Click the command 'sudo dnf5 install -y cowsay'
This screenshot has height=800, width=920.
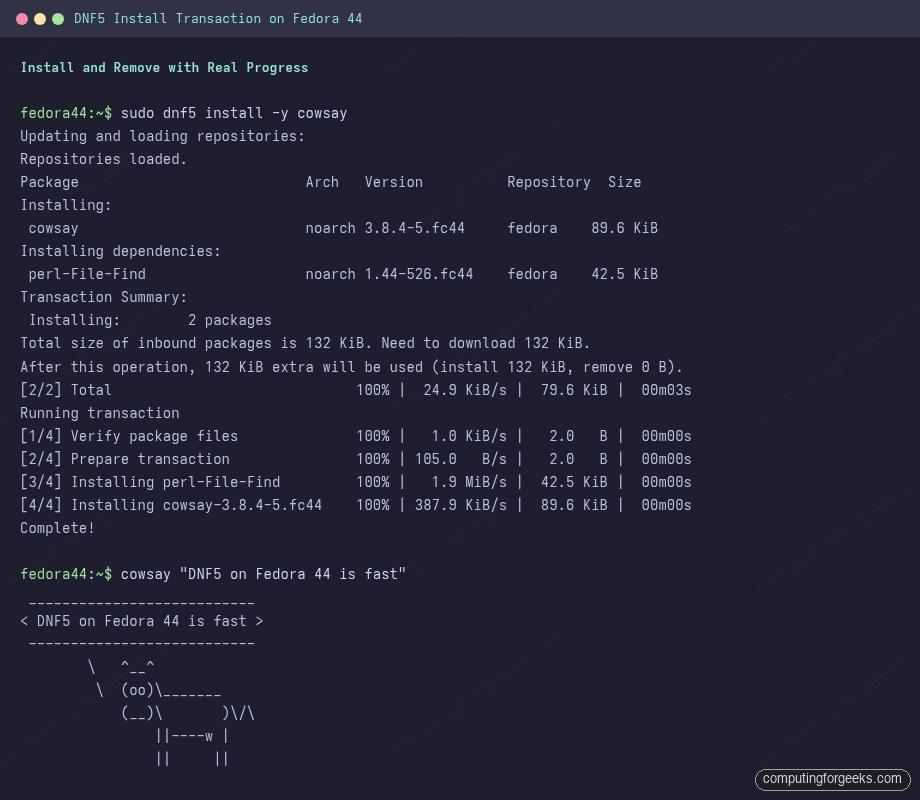(234, 113)
